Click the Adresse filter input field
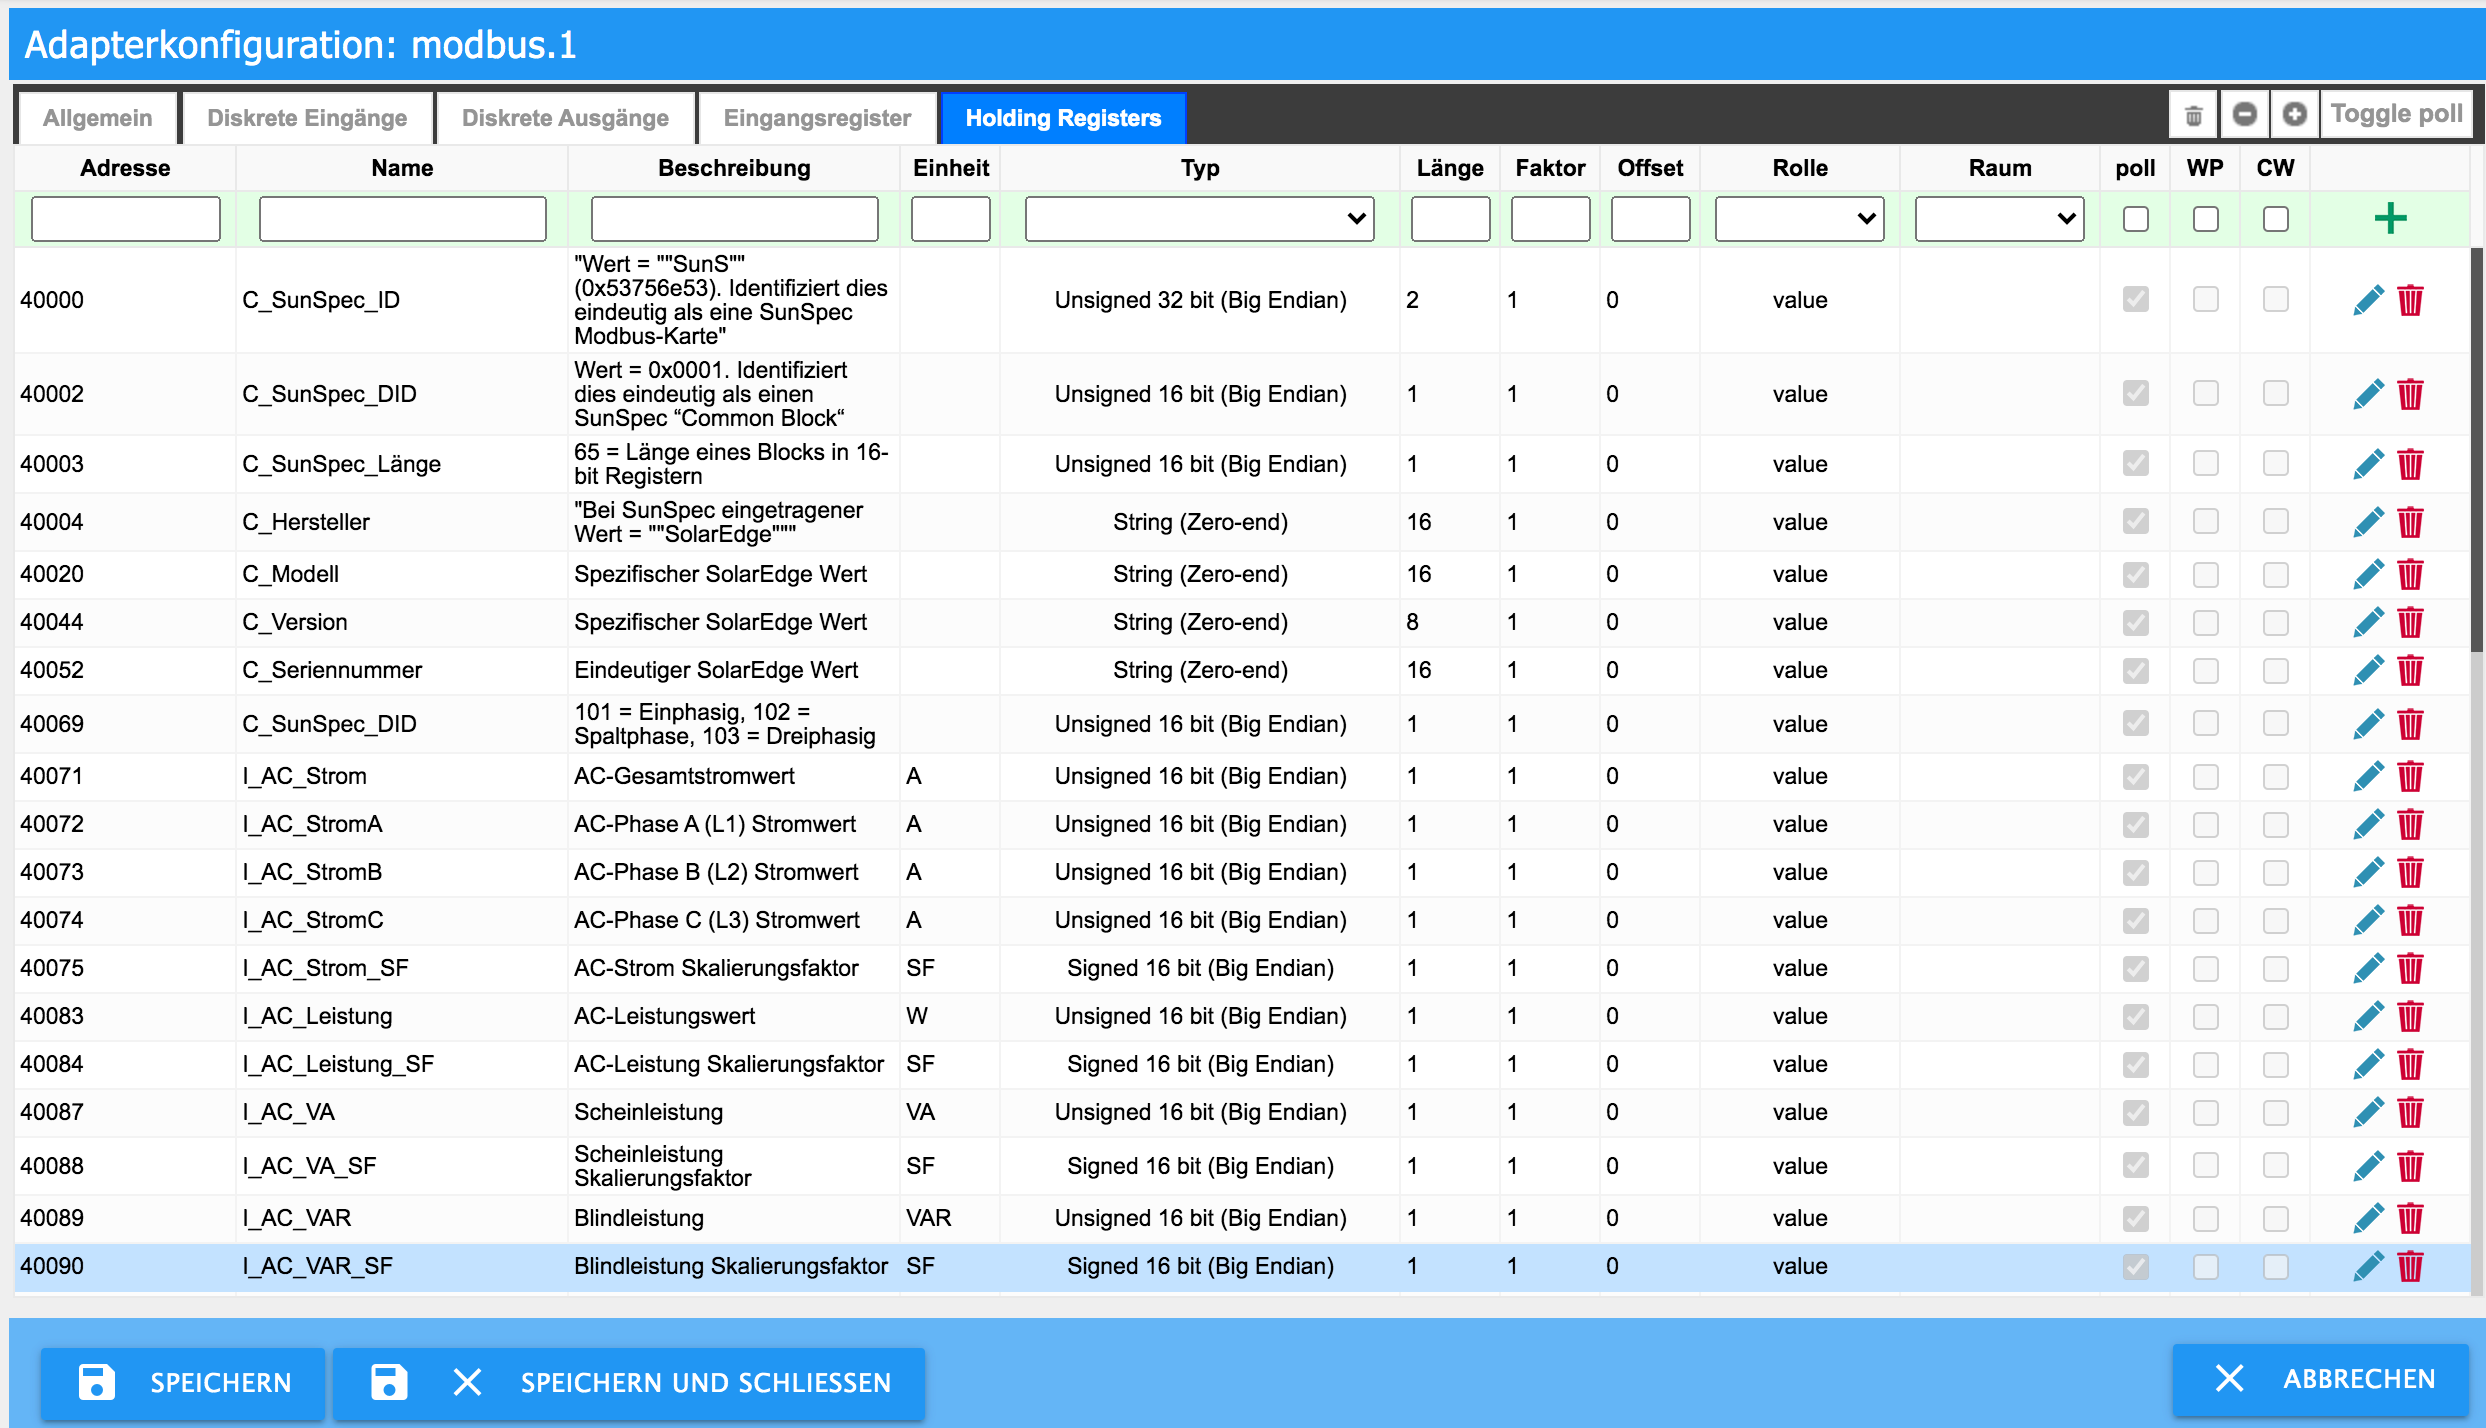The width and height of the screenshot is (2486, 1428). [x=126, y=219]
